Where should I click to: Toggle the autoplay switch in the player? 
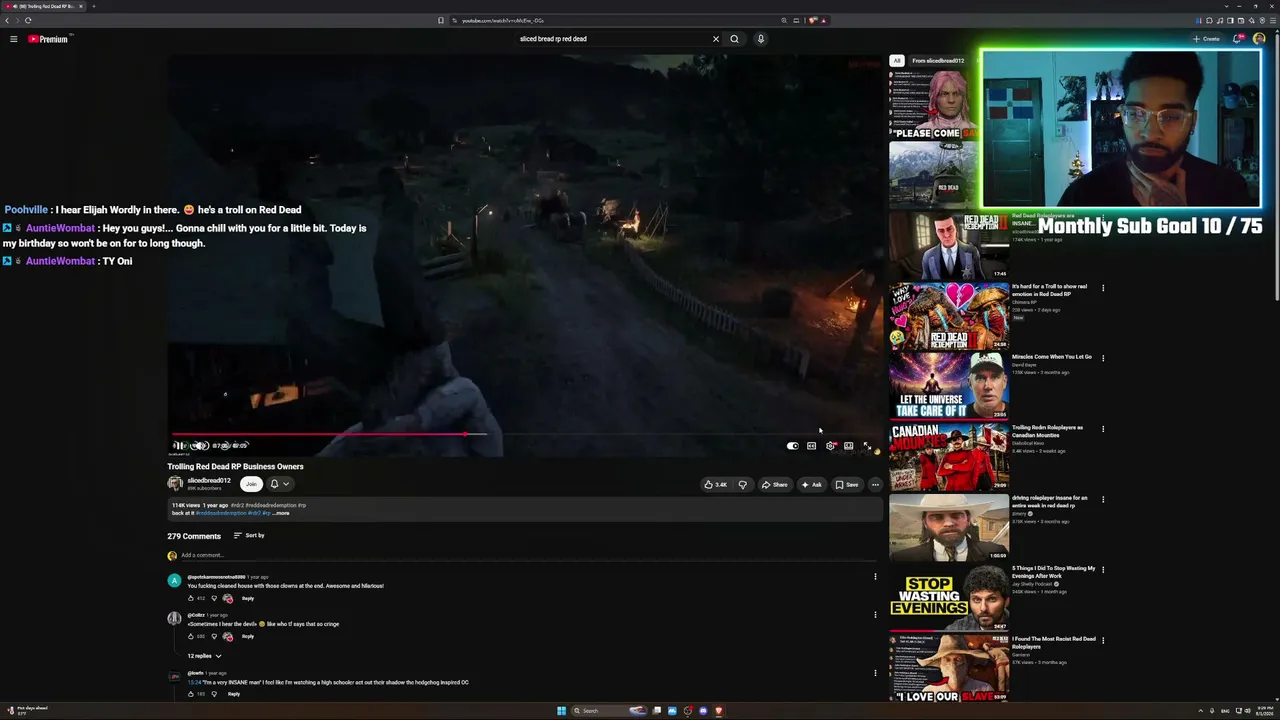pyautogui.click(x=792, y=446)
